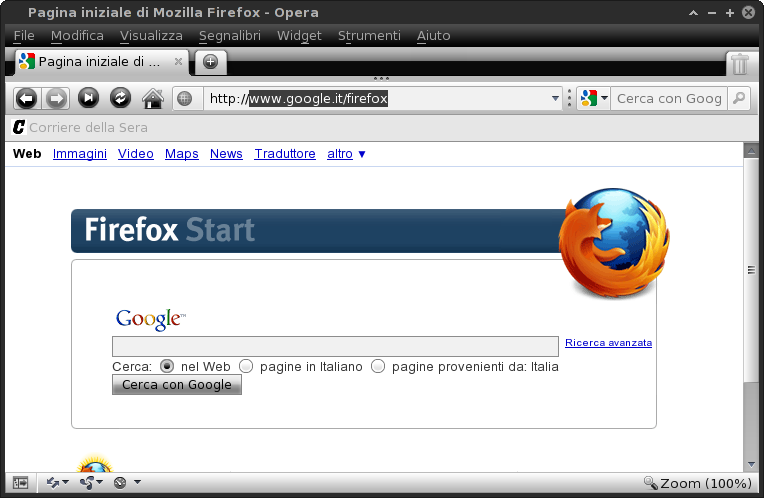Reload the current page
764x498 pixels.
[120, 98]
